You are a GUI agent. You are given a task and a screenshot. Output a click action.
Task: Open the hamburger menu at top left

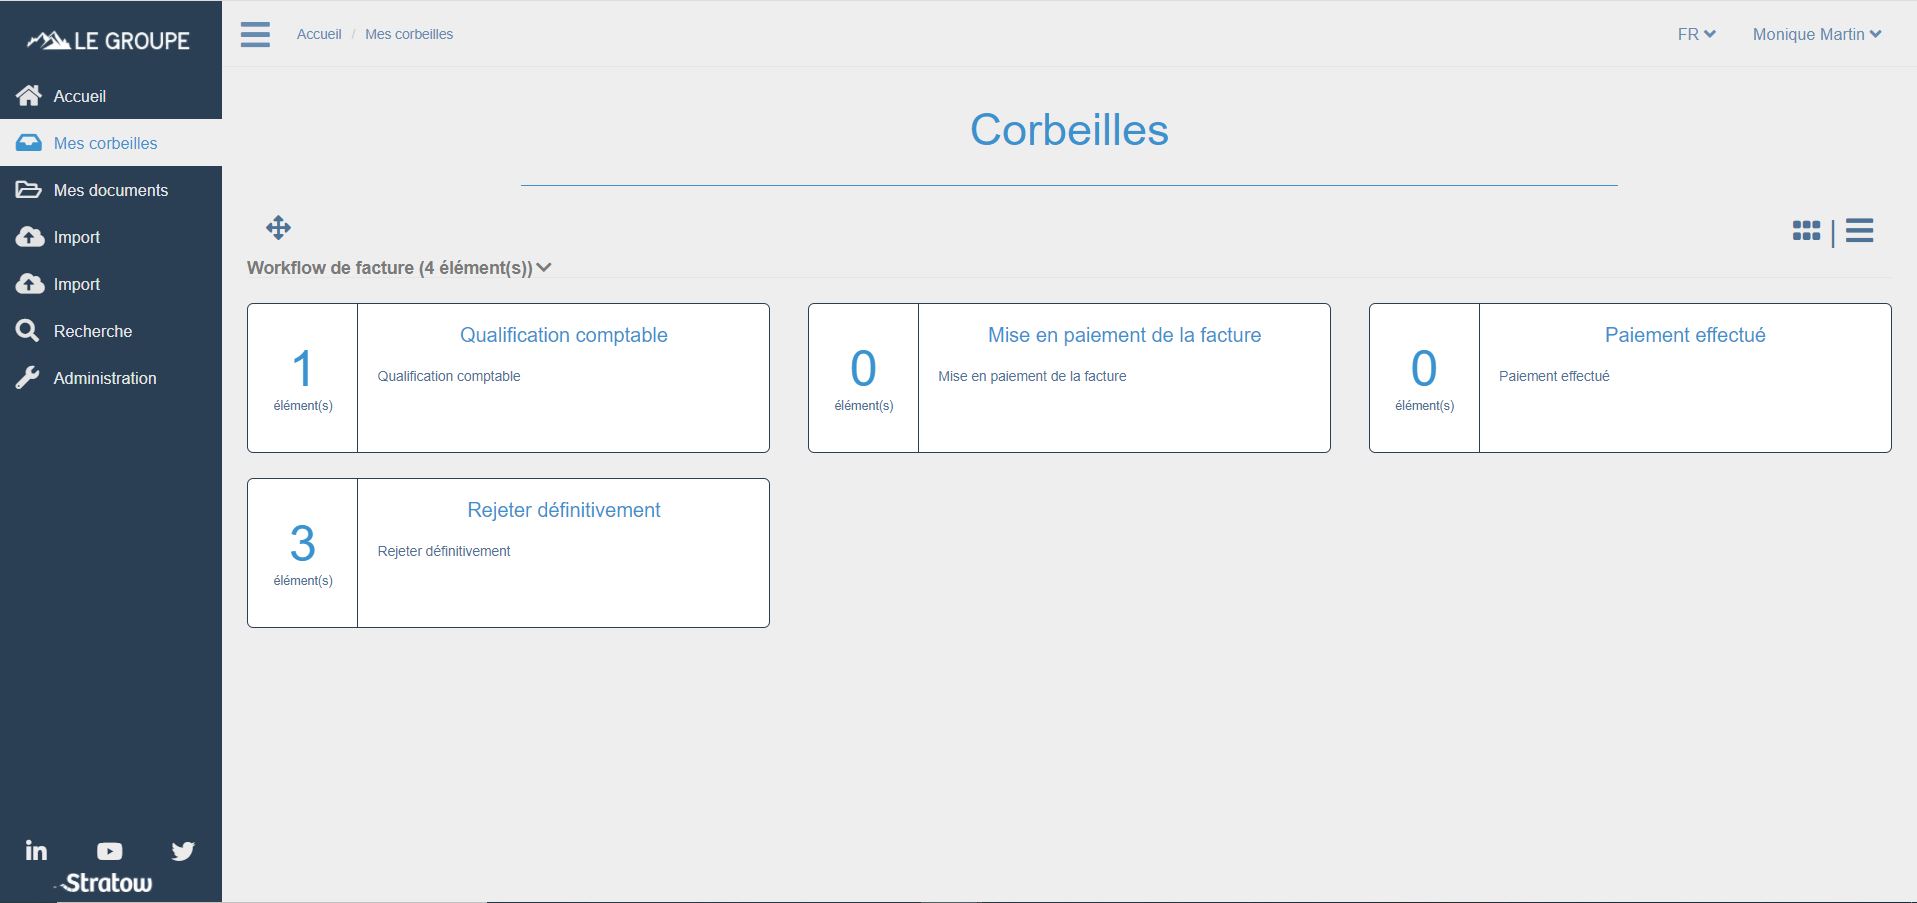(255, 33)
